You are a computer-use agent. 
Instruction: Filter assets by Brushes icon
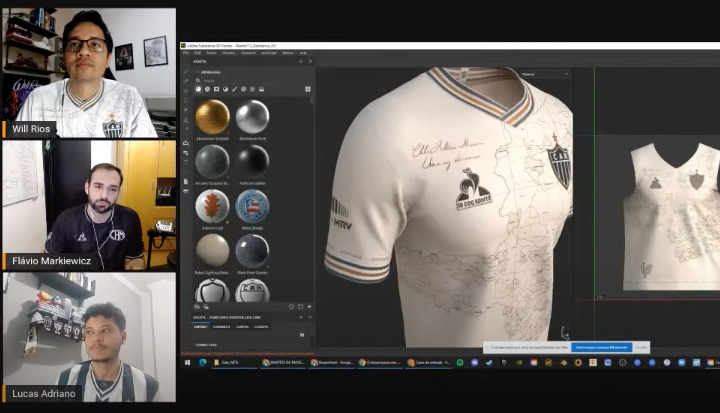click(235, 89)
